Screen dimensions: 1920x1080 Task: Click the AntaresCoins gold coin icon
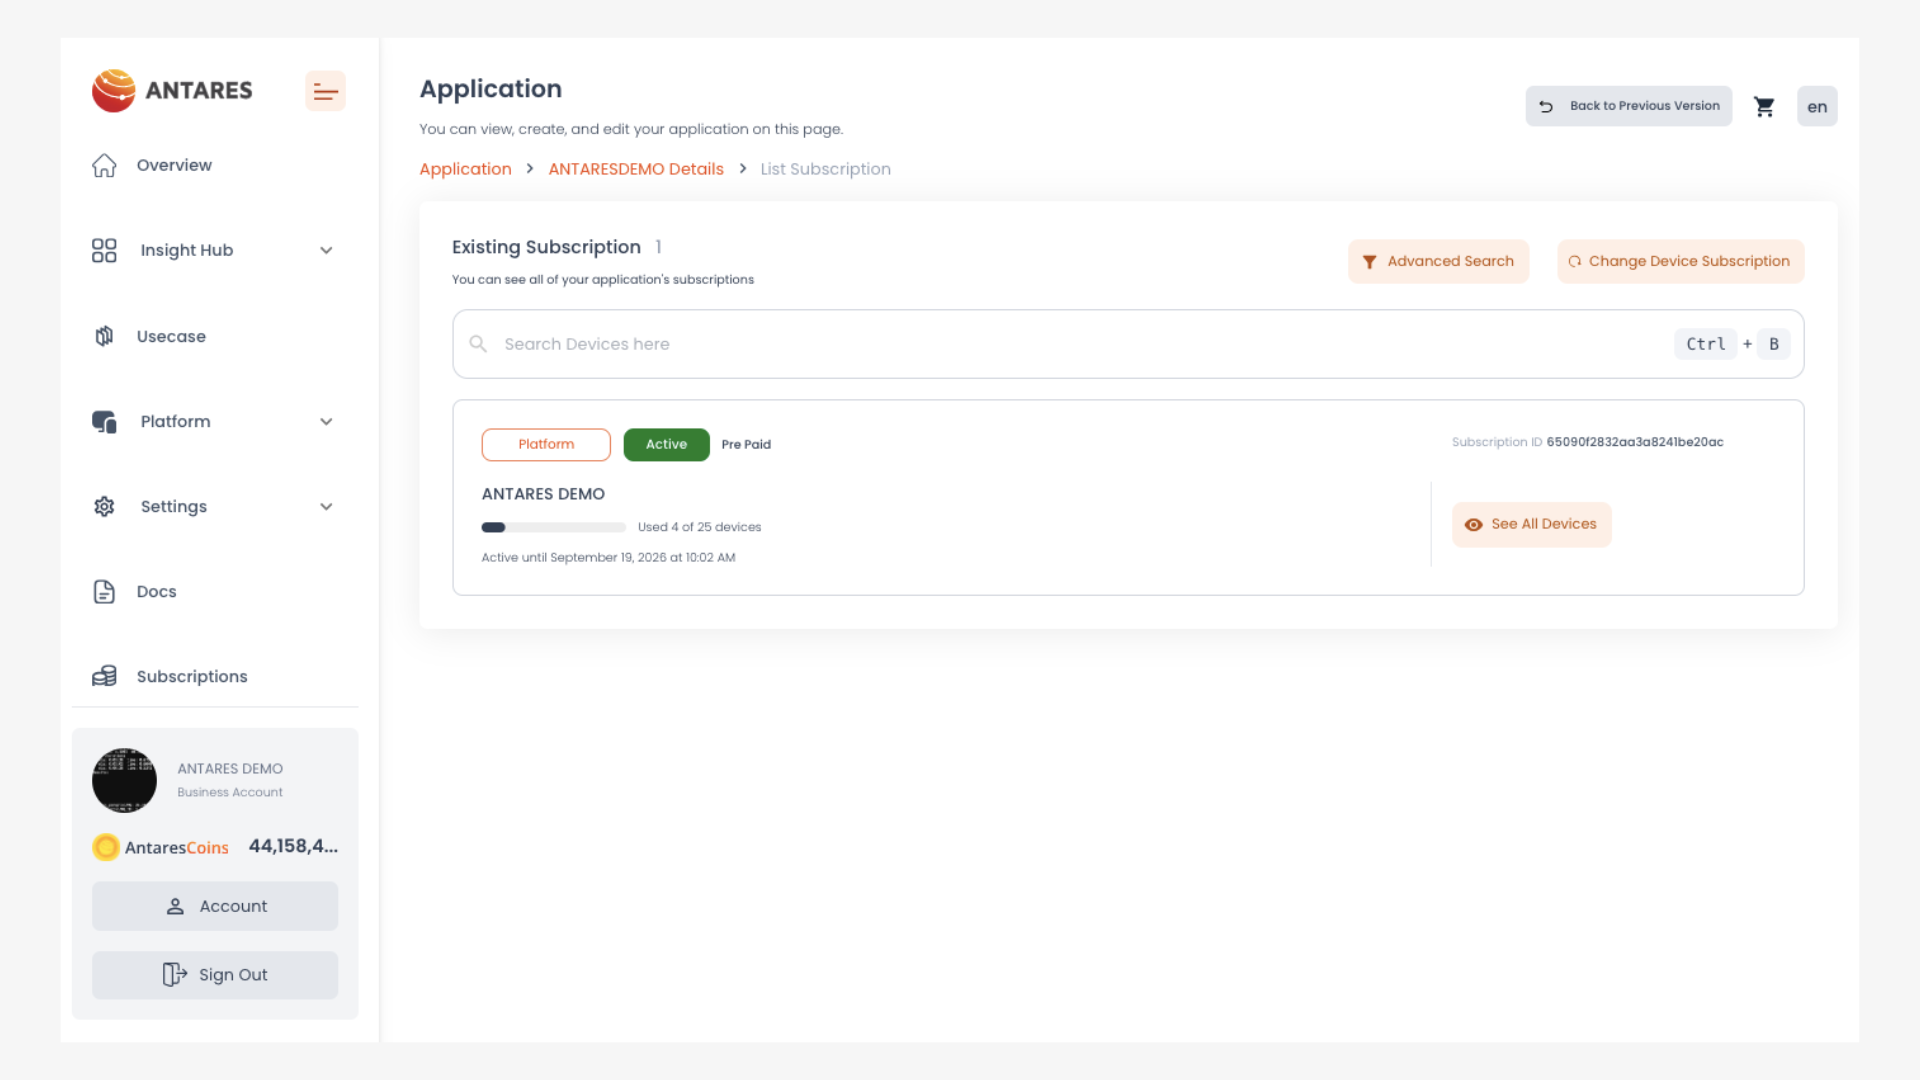point(106,847)
